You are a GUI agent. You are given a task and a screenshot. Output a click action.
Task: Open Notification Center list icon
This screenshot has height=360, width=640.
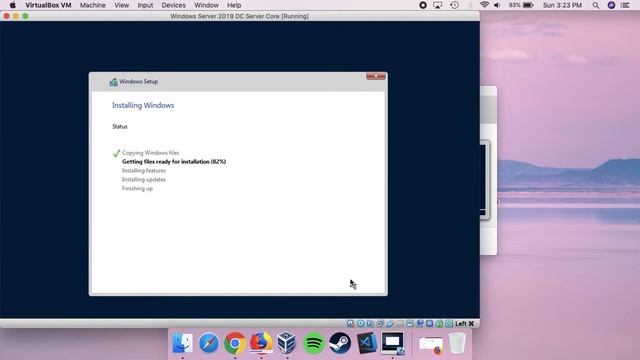tap(625, 5)
